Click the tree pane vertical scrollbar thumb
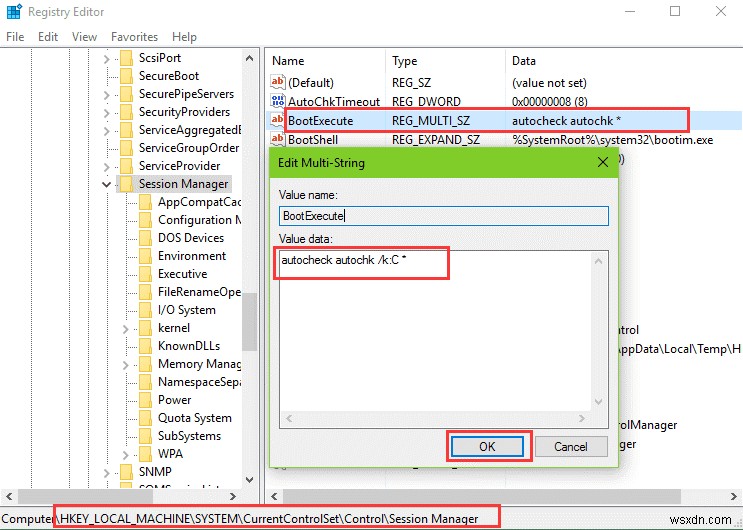Viewport: 743px width, 530px height. [x=249, y=321]
